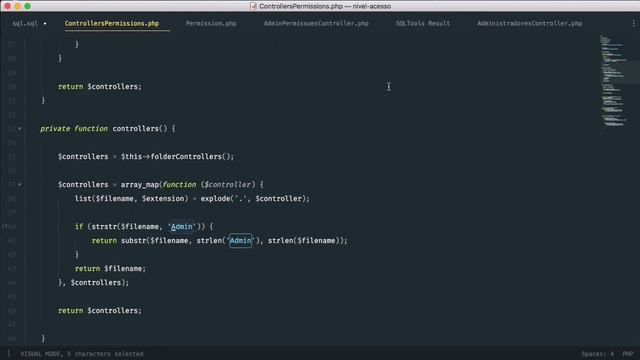The image size is (640, 360).
Task: Collapse the private function controllers fold arrow
Action: click(x=19, y=129)
